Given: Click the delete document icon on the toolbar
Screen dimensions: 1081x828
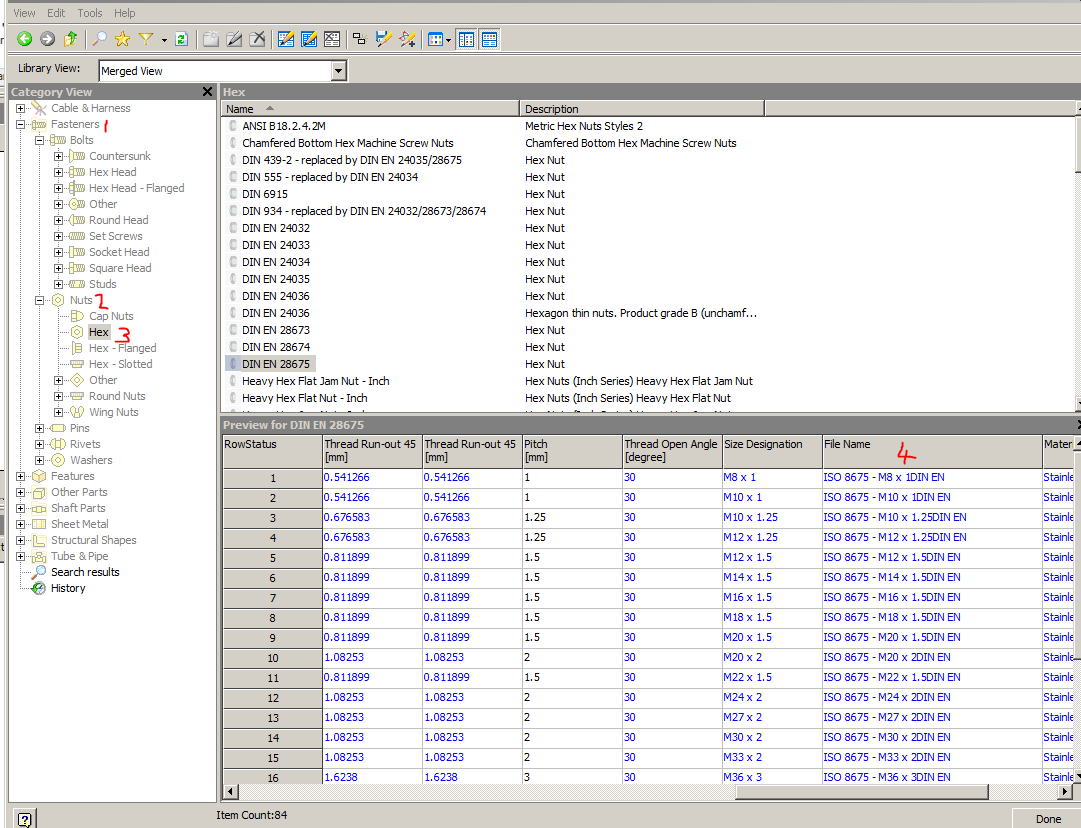Looking at the screenshot, I should click(257, 38).
